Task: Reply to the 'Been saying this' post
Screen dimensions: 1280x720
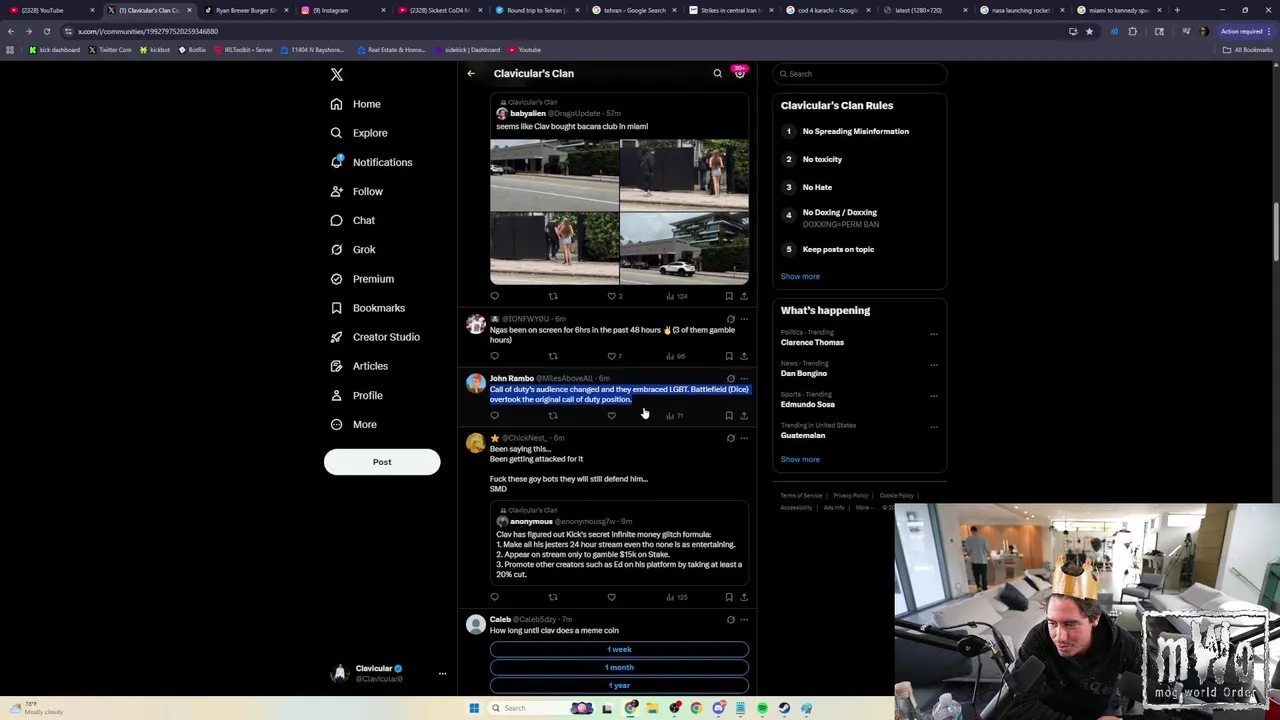Action: coord(494,597)
